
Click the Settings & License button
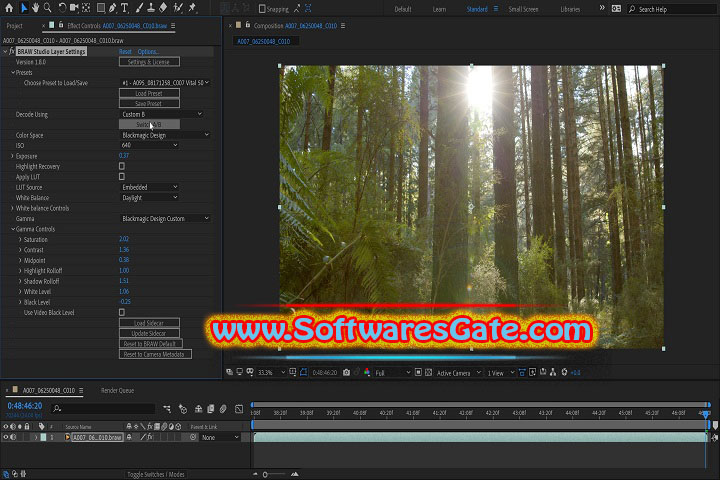point(149,62)
